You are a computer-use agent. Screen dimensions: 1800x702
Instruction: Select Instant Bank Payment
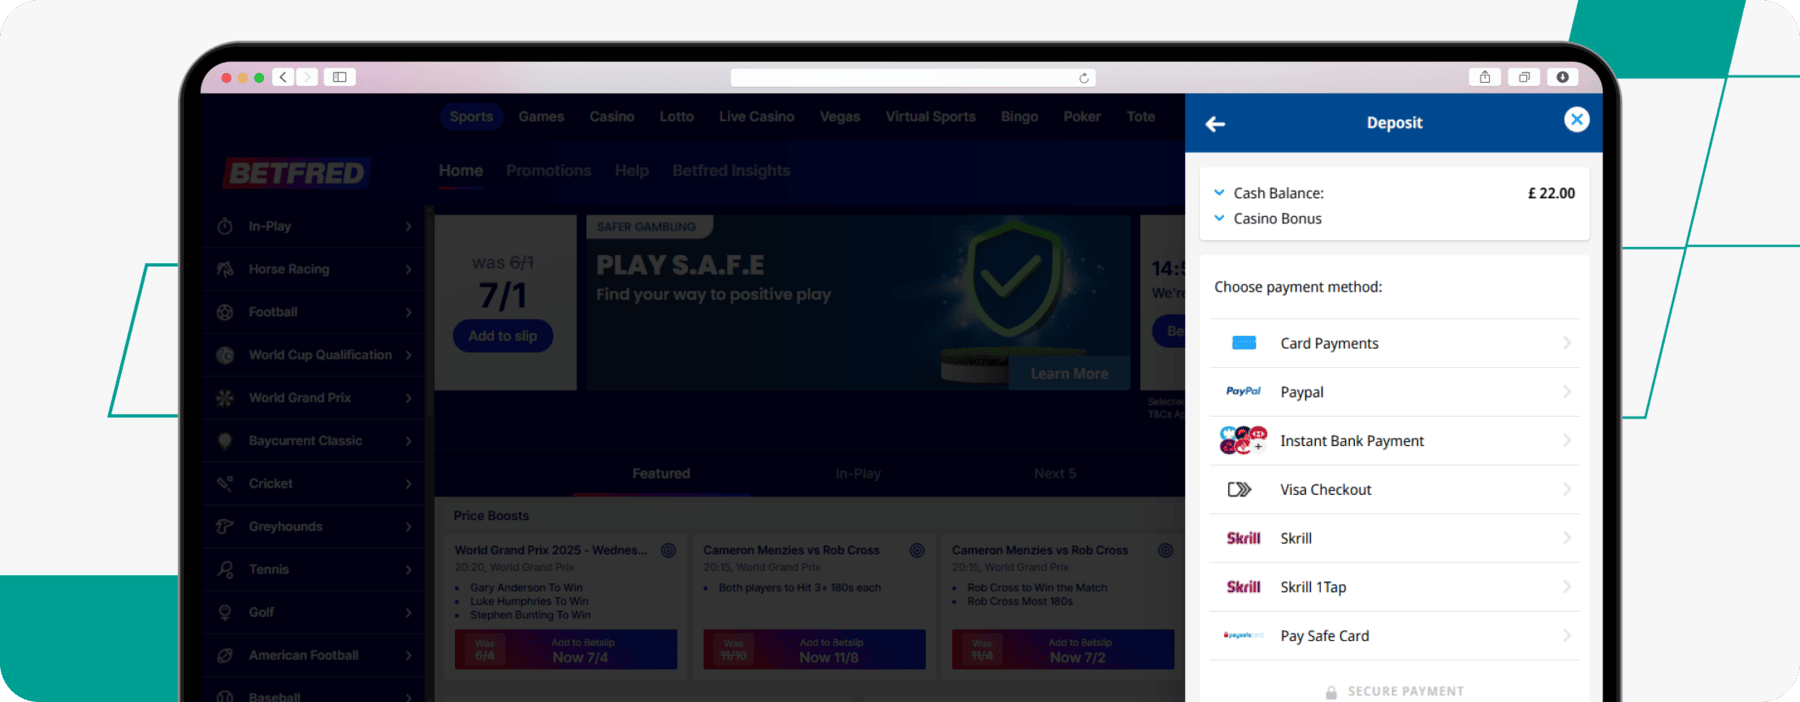pos(1394,441)
